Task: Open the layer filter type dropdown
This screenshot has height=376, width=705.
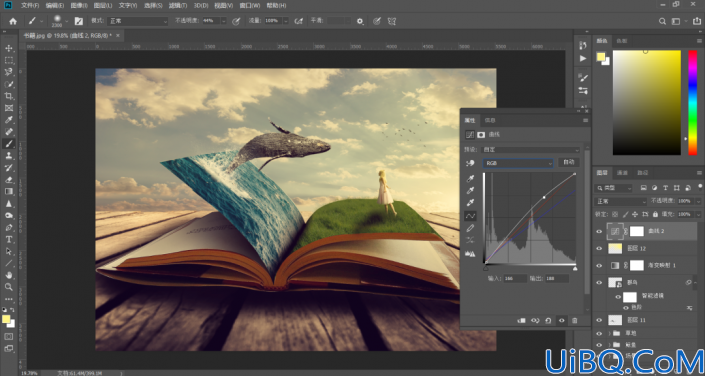Action: click(613, 188)
